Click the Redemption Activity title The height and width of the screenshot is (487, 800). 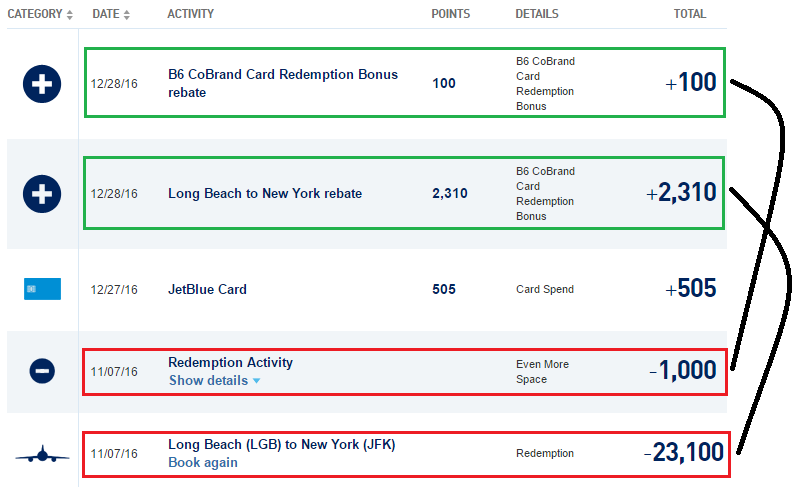coord(230,363)
